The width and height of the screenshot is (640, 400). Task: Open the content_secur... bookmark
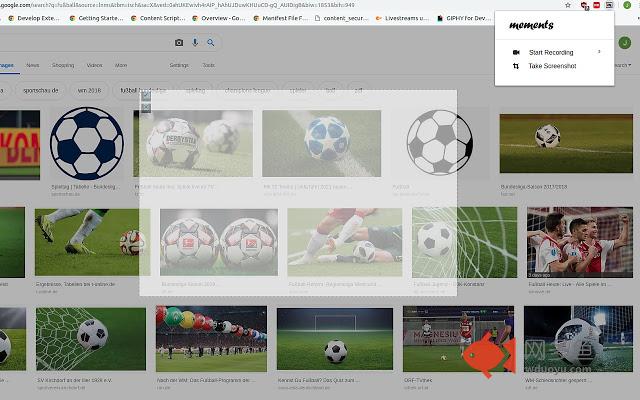coord(342,18)
